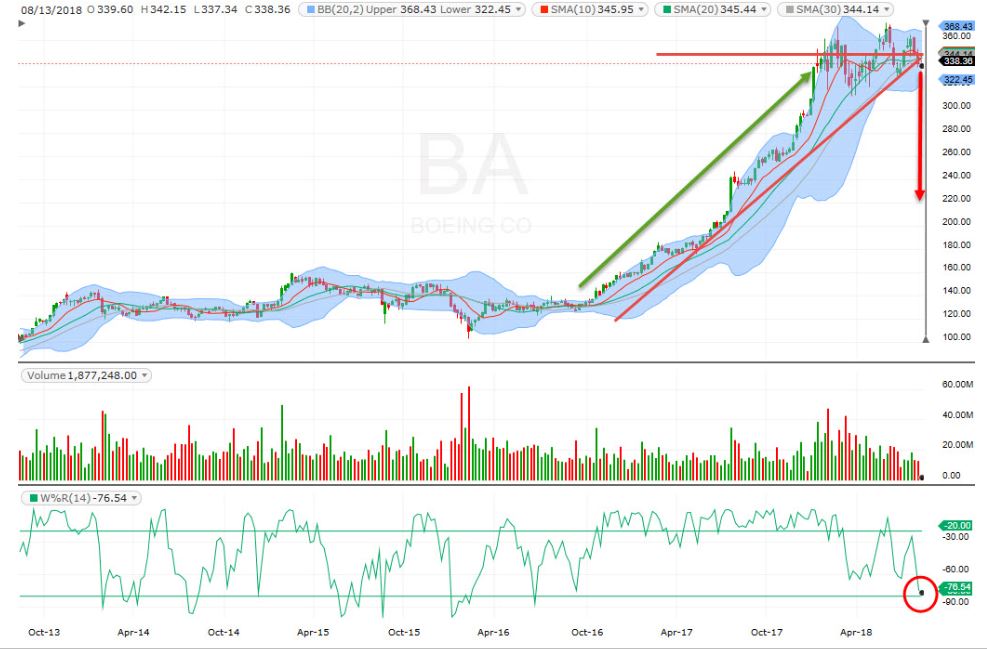The image size is (987, 649).
Task: Select the black 338.36 last price tag
Action: (x=957, y=61)
